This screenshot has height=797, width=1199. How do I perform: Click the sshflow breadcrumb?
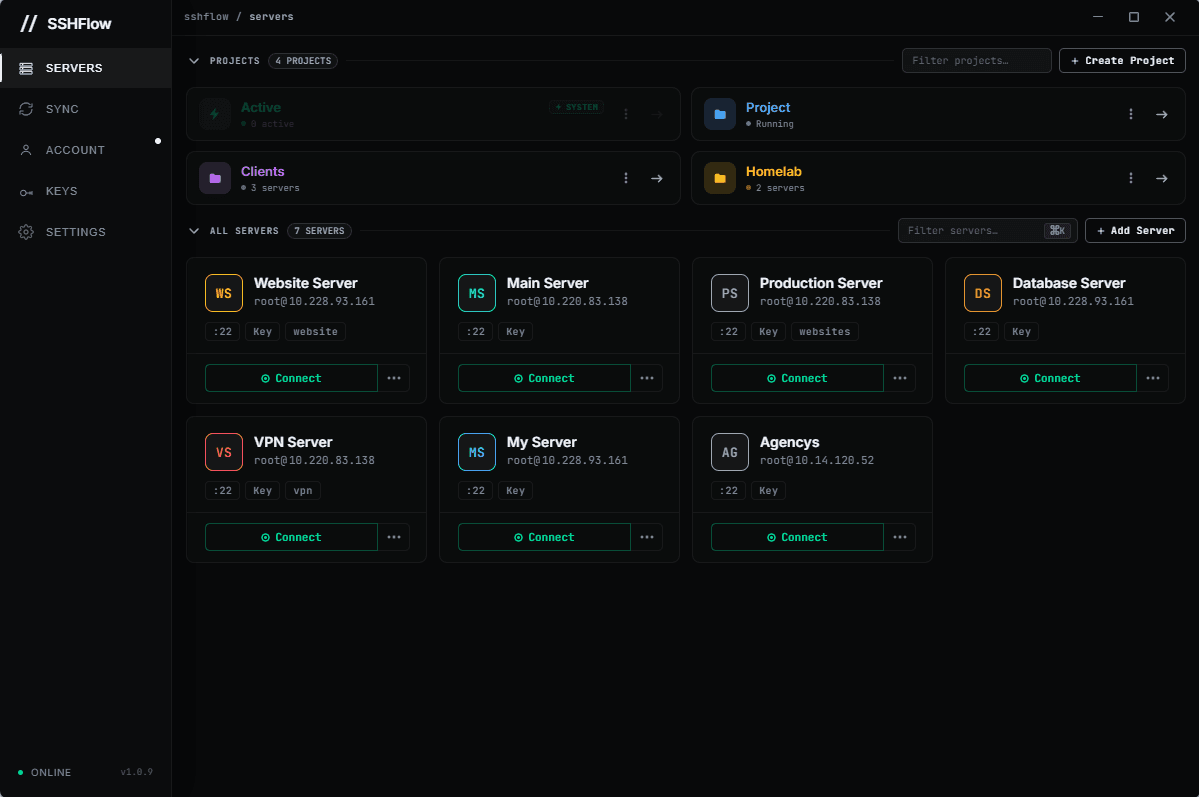(x=206, y=16)
